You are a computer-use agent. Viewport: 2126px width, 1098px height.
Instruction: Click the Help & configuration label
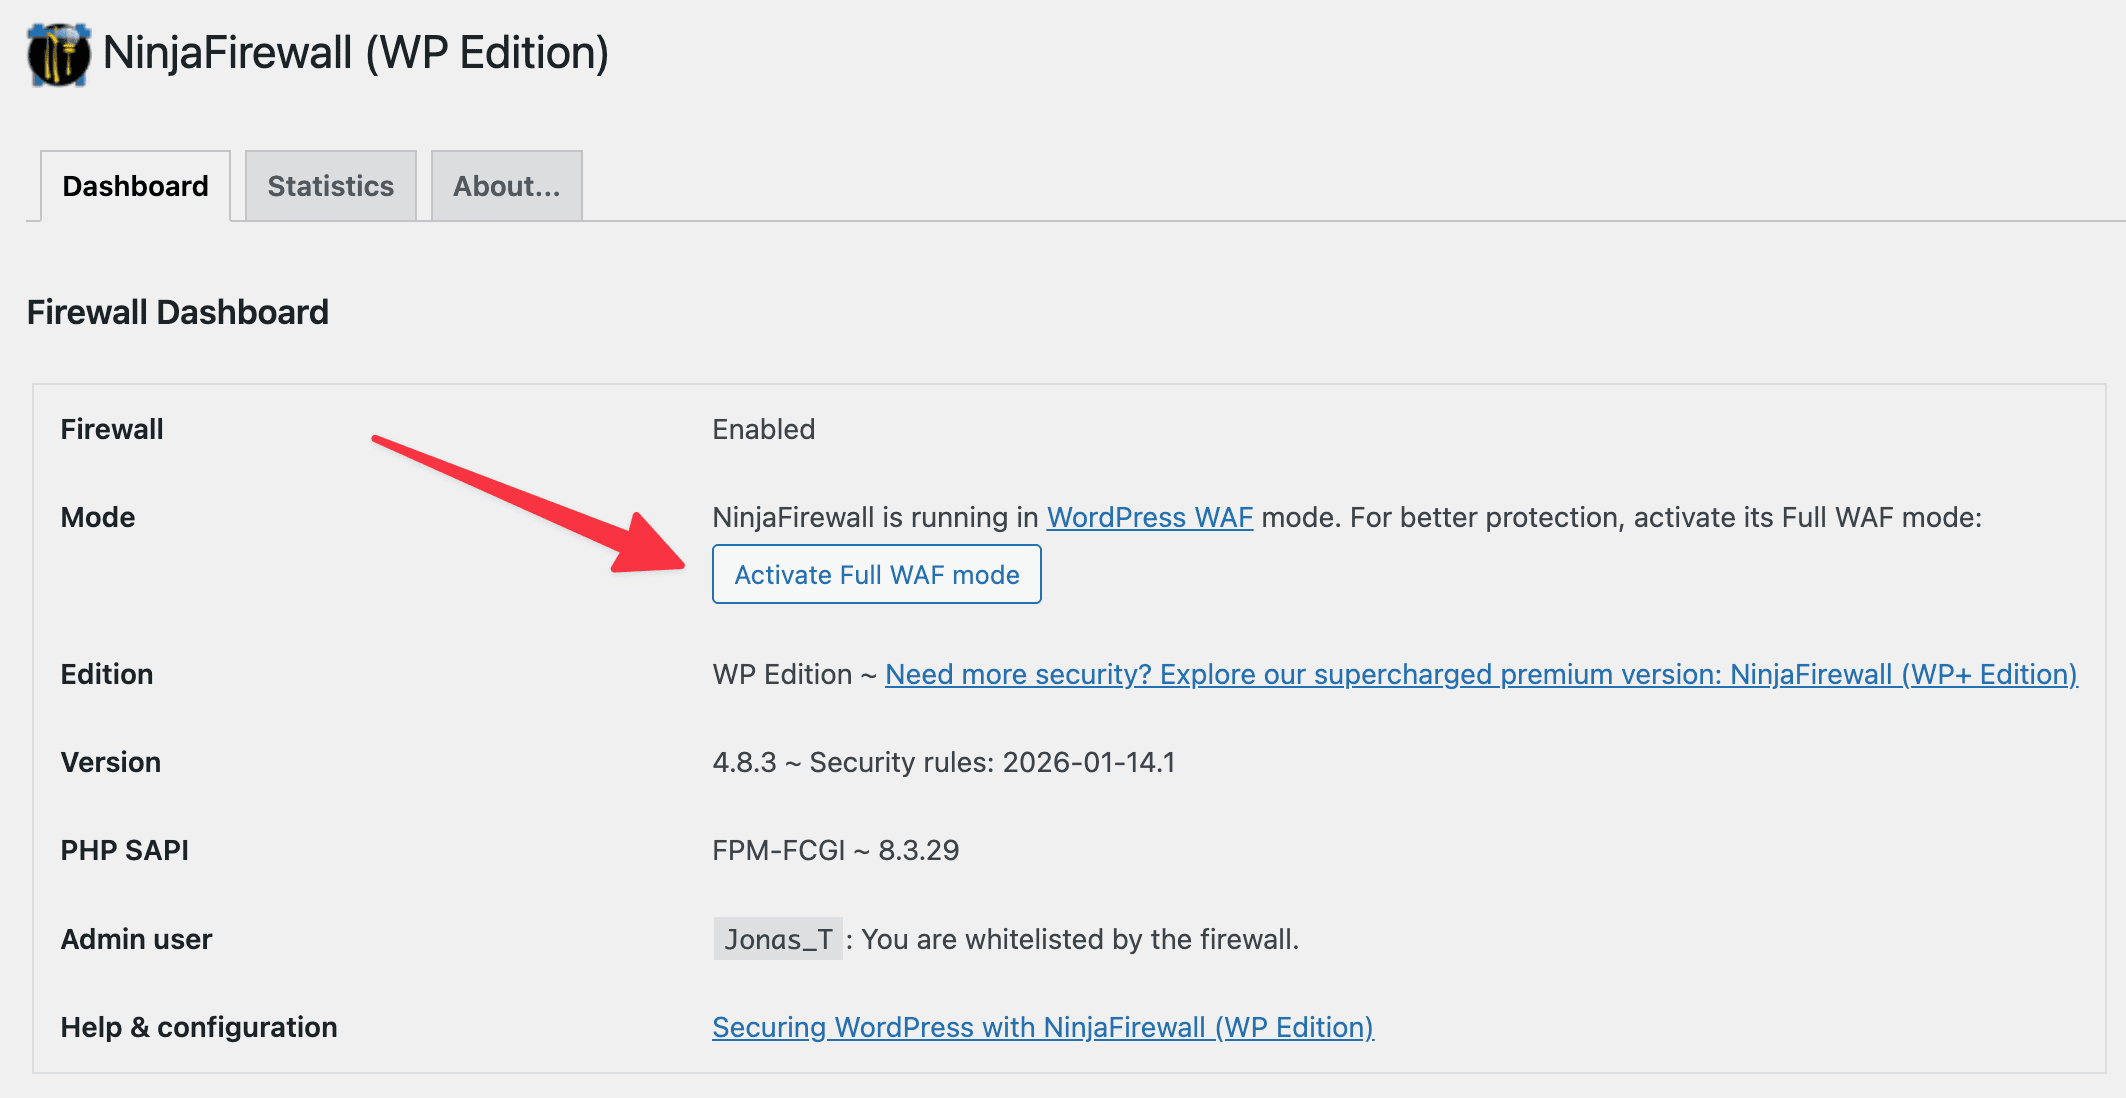tap(198, 1027)
